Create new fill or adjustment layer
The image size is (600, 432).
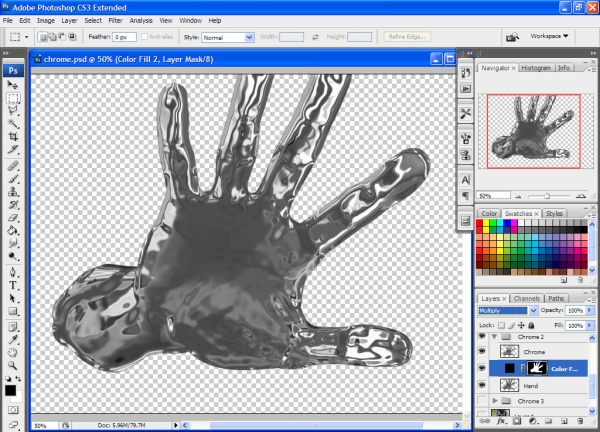532,421
